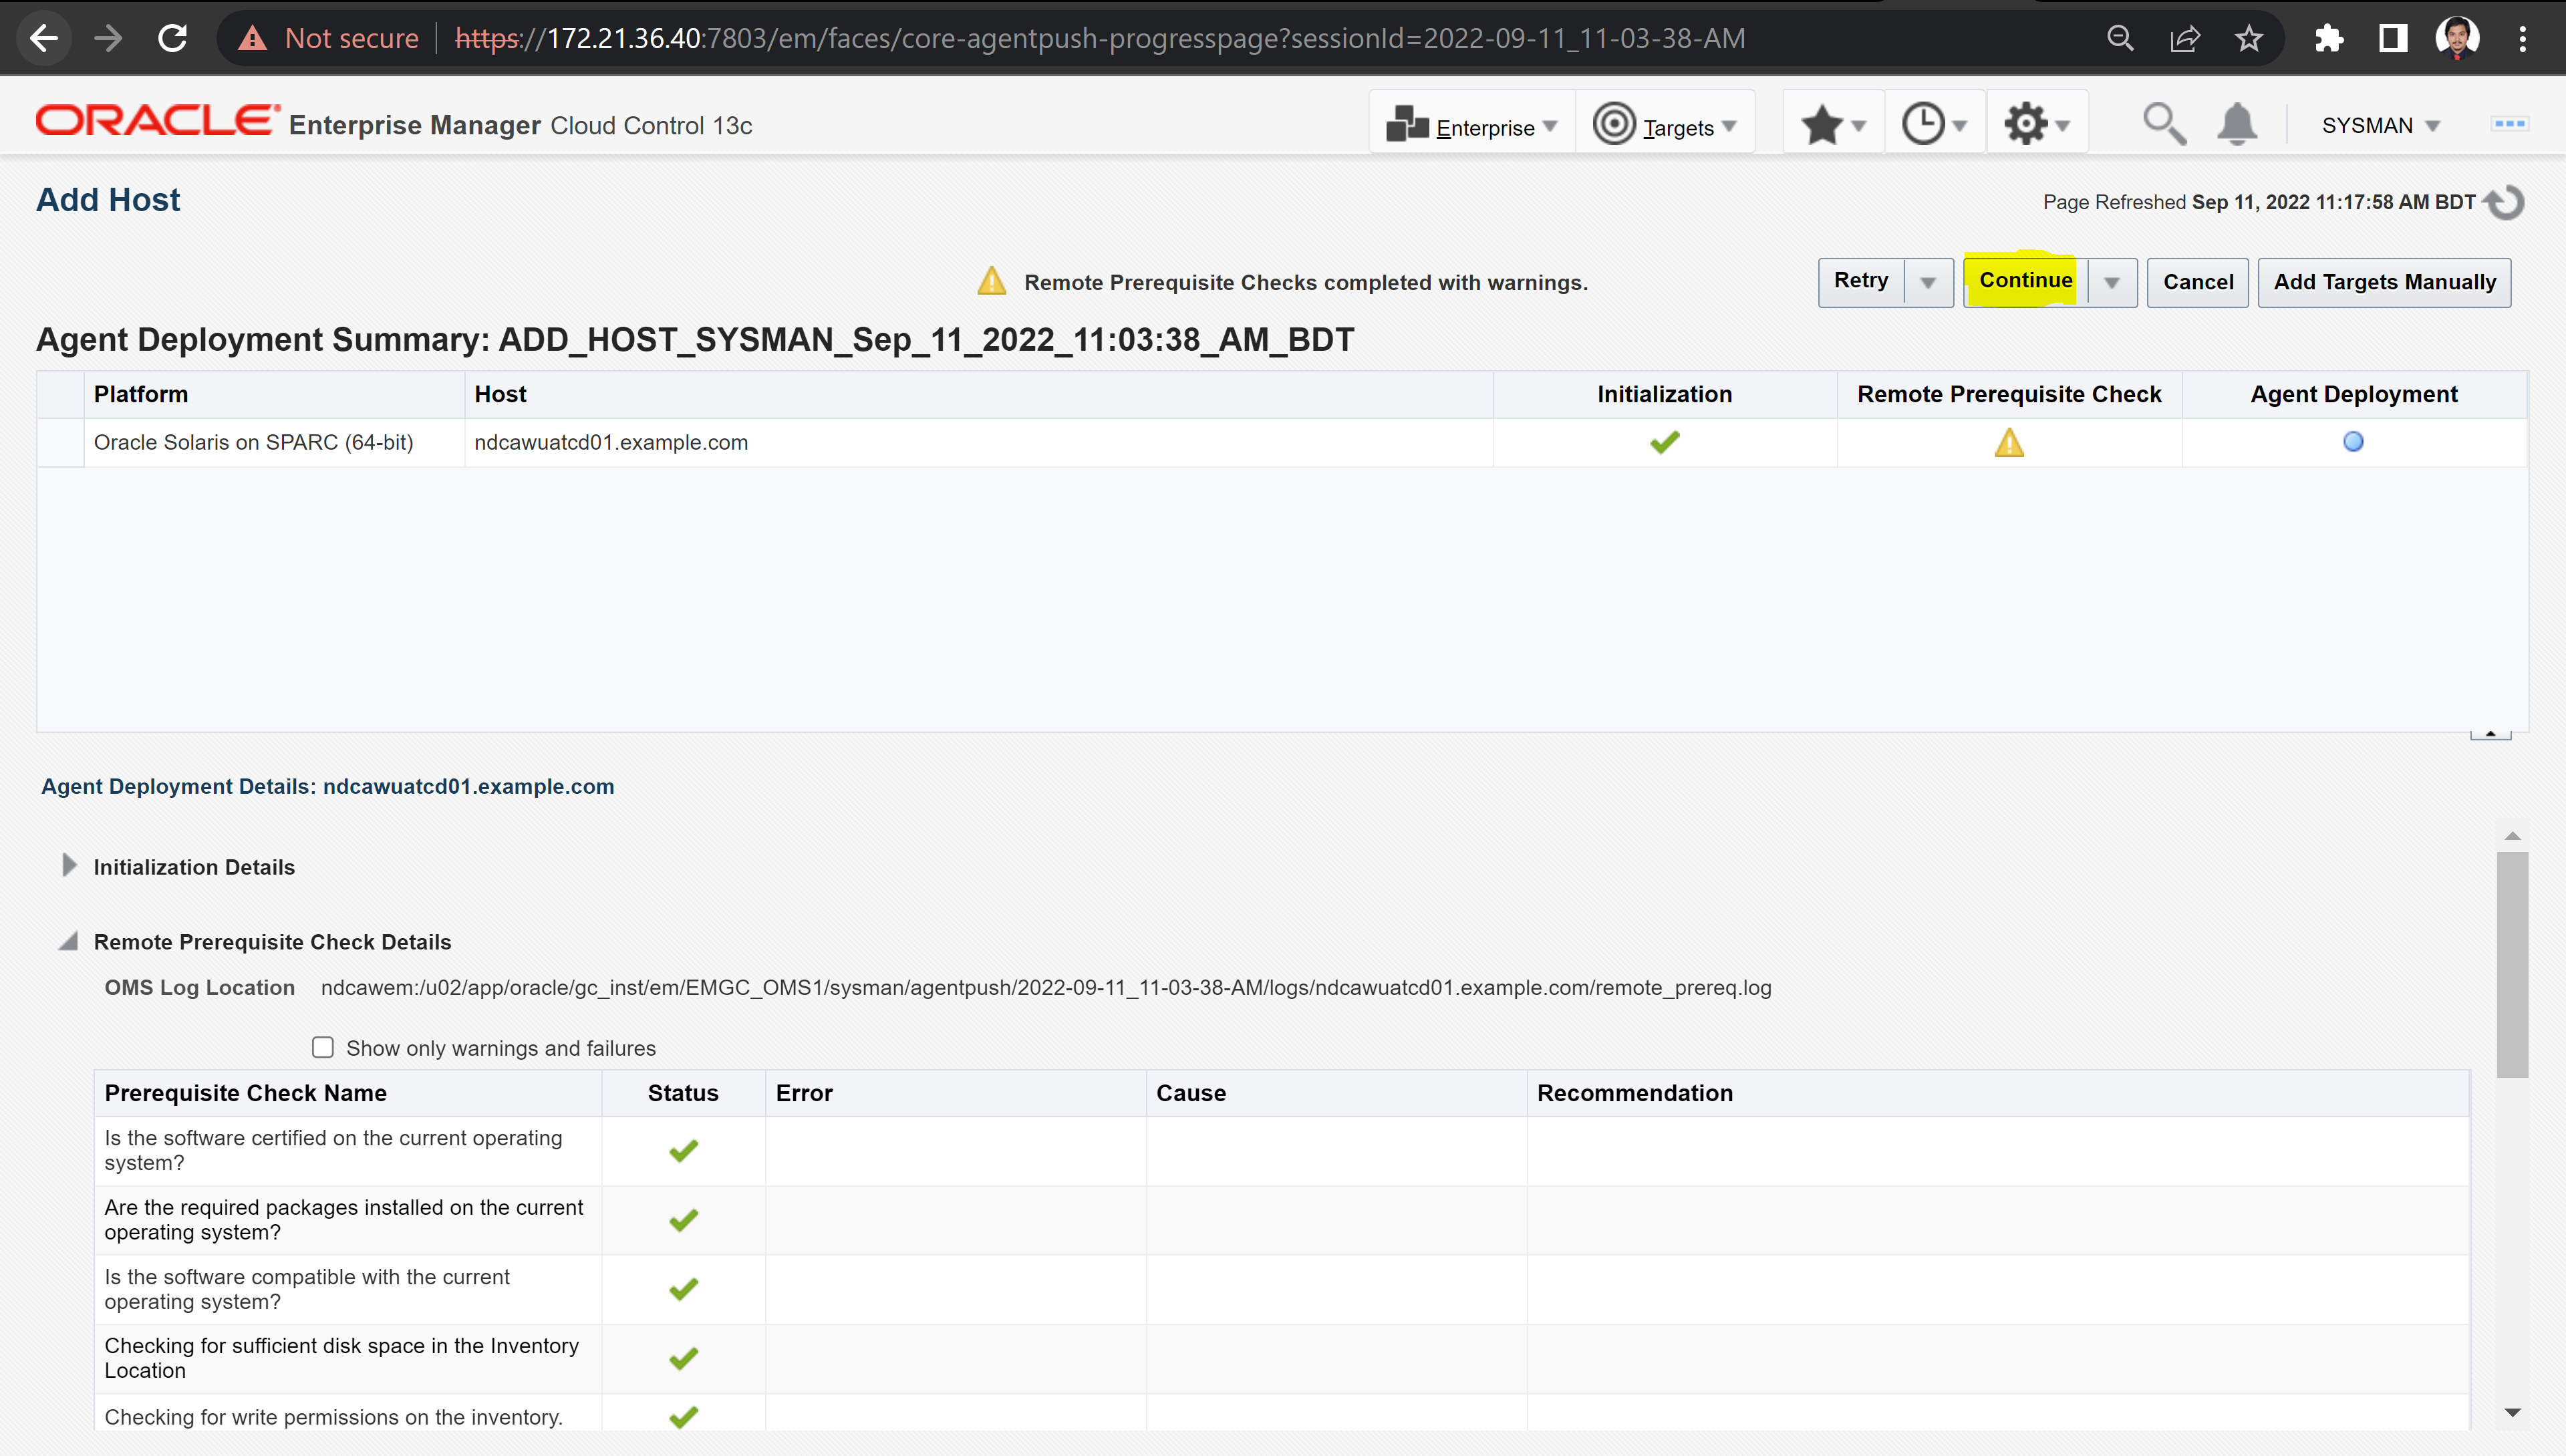Image resolution: width=2566 pixels, height=1456 pixels.
Task: Click checkmark for inventory write permissions check
Action: [683, 1417]
